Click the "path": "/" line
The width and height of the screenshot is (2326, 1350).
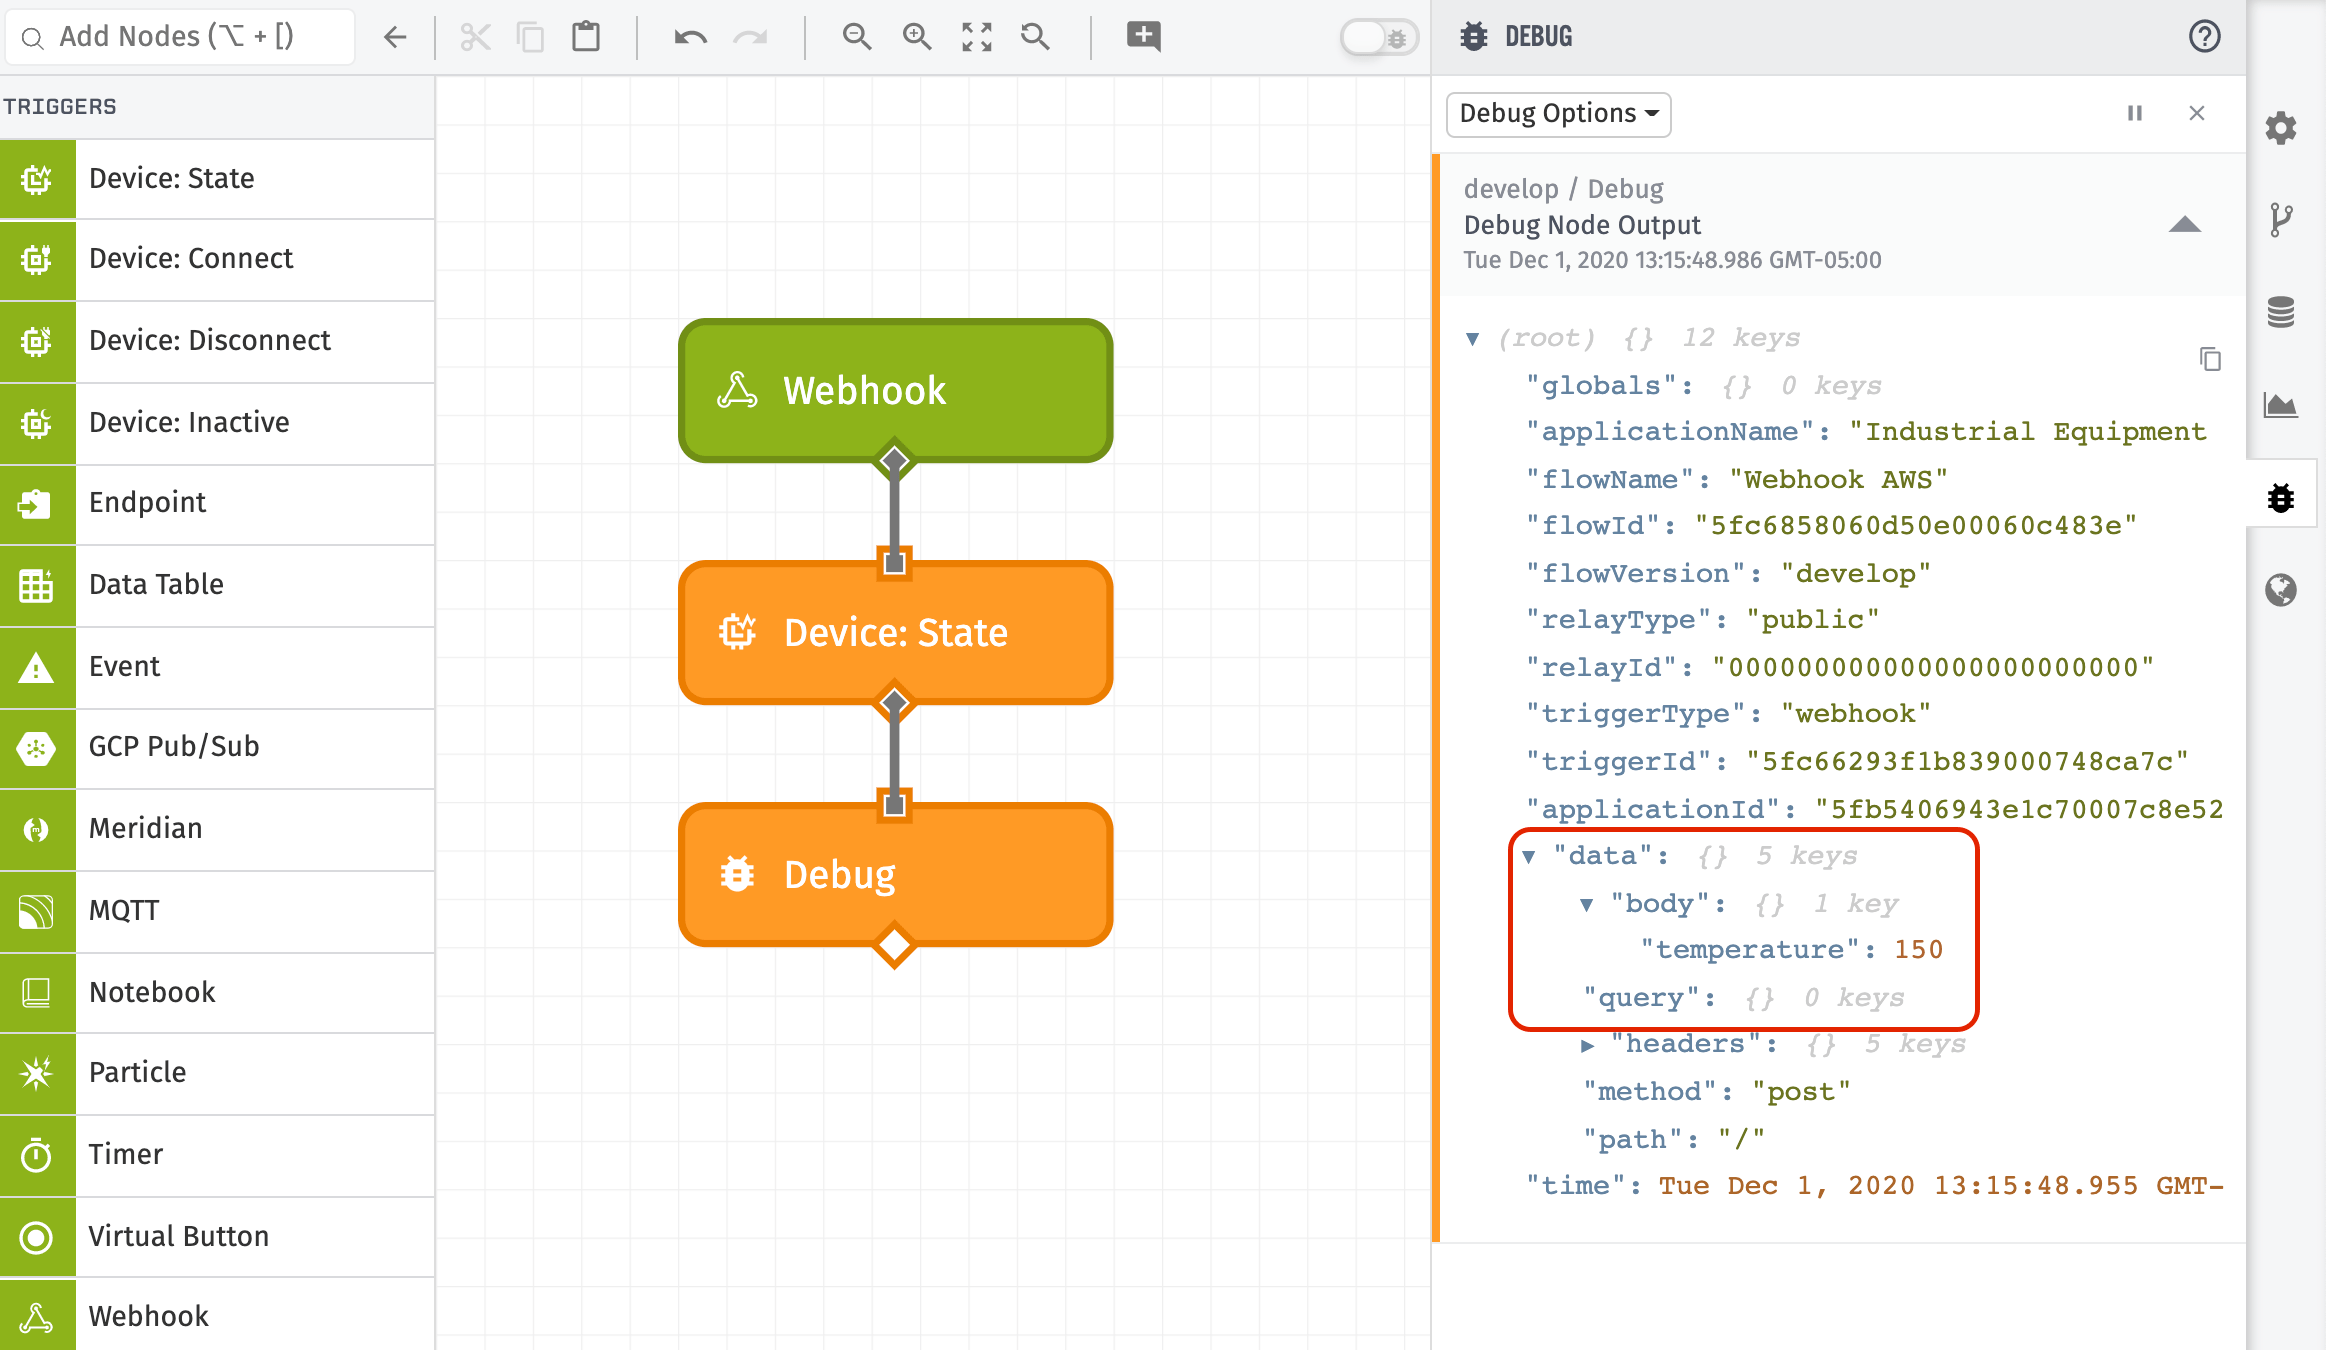1674,1140
